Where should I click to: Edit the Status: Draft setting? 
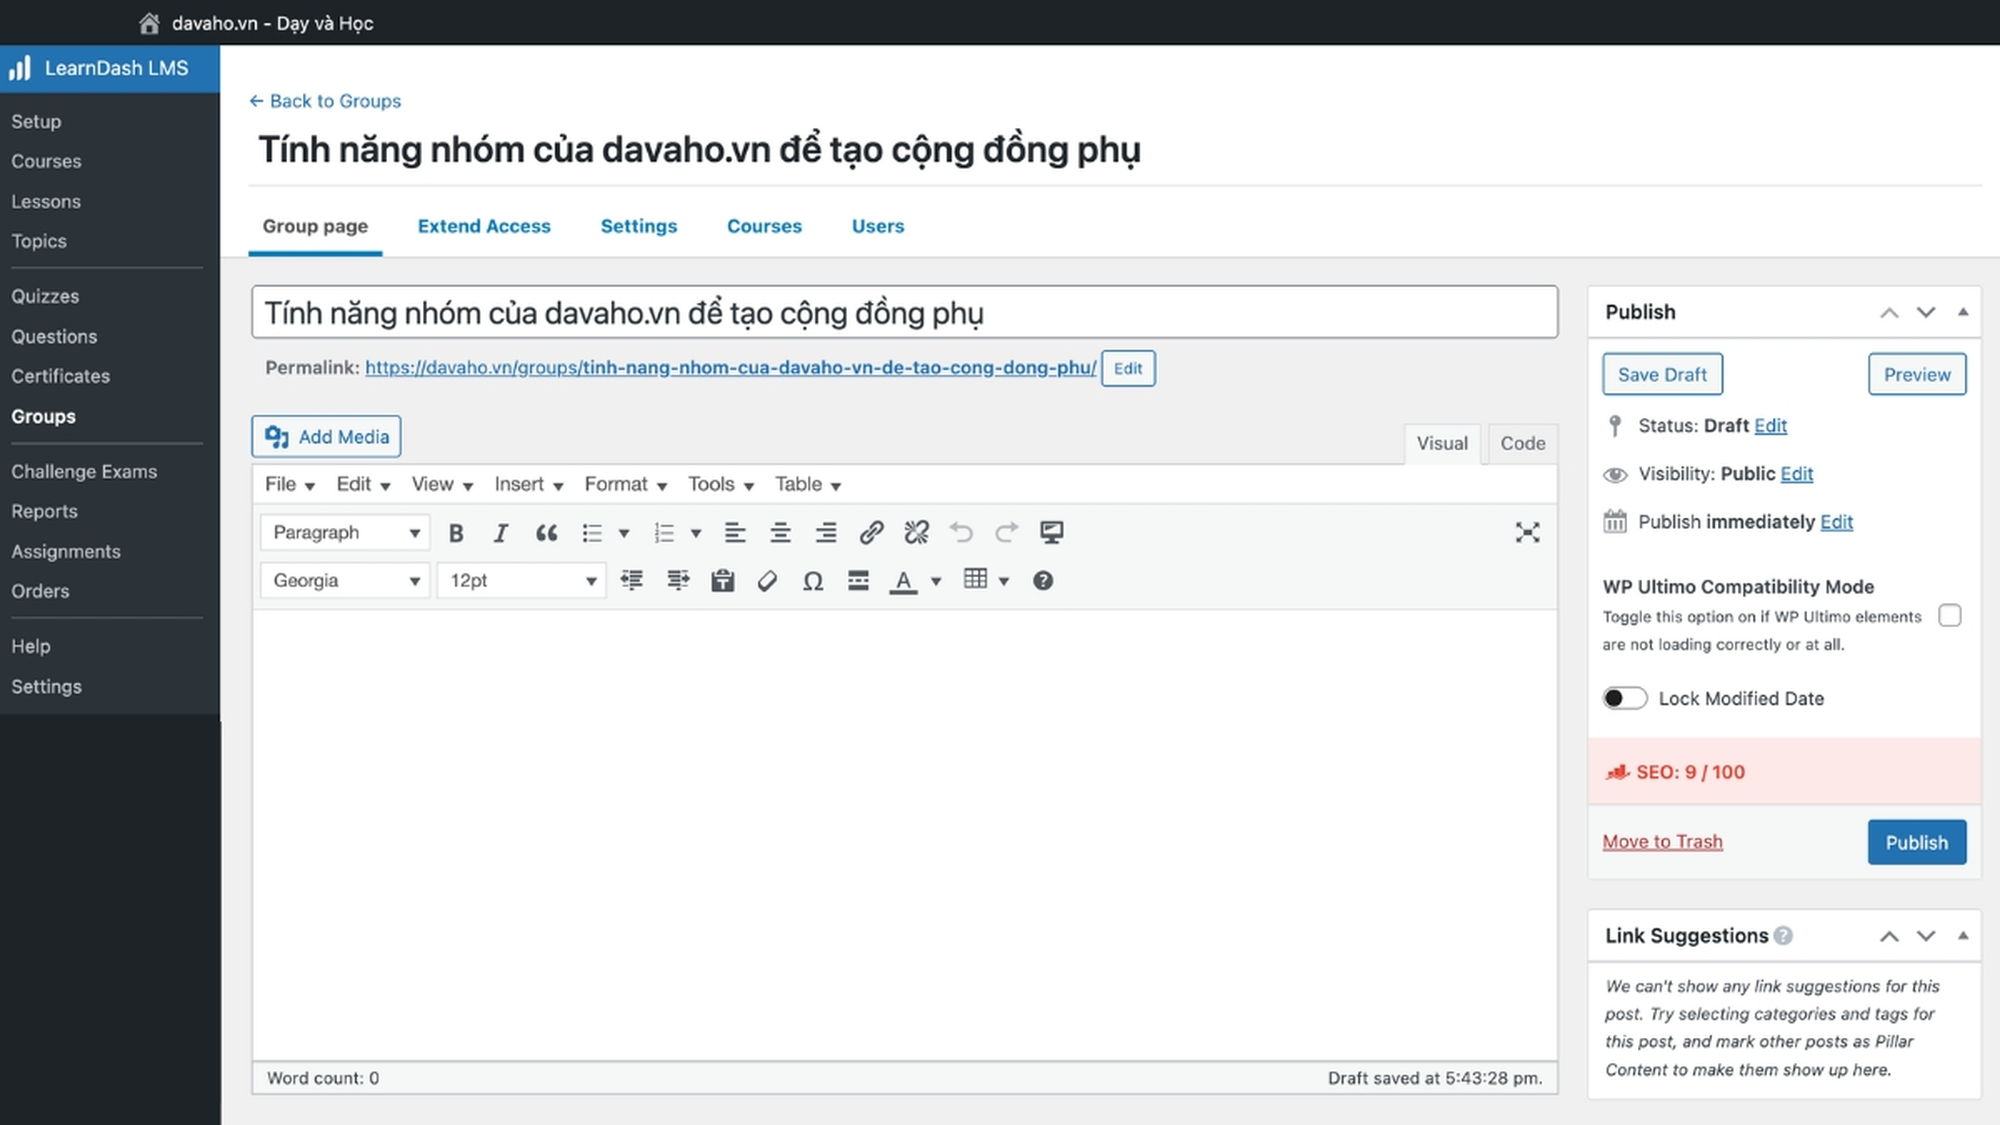coord(1770,426)
